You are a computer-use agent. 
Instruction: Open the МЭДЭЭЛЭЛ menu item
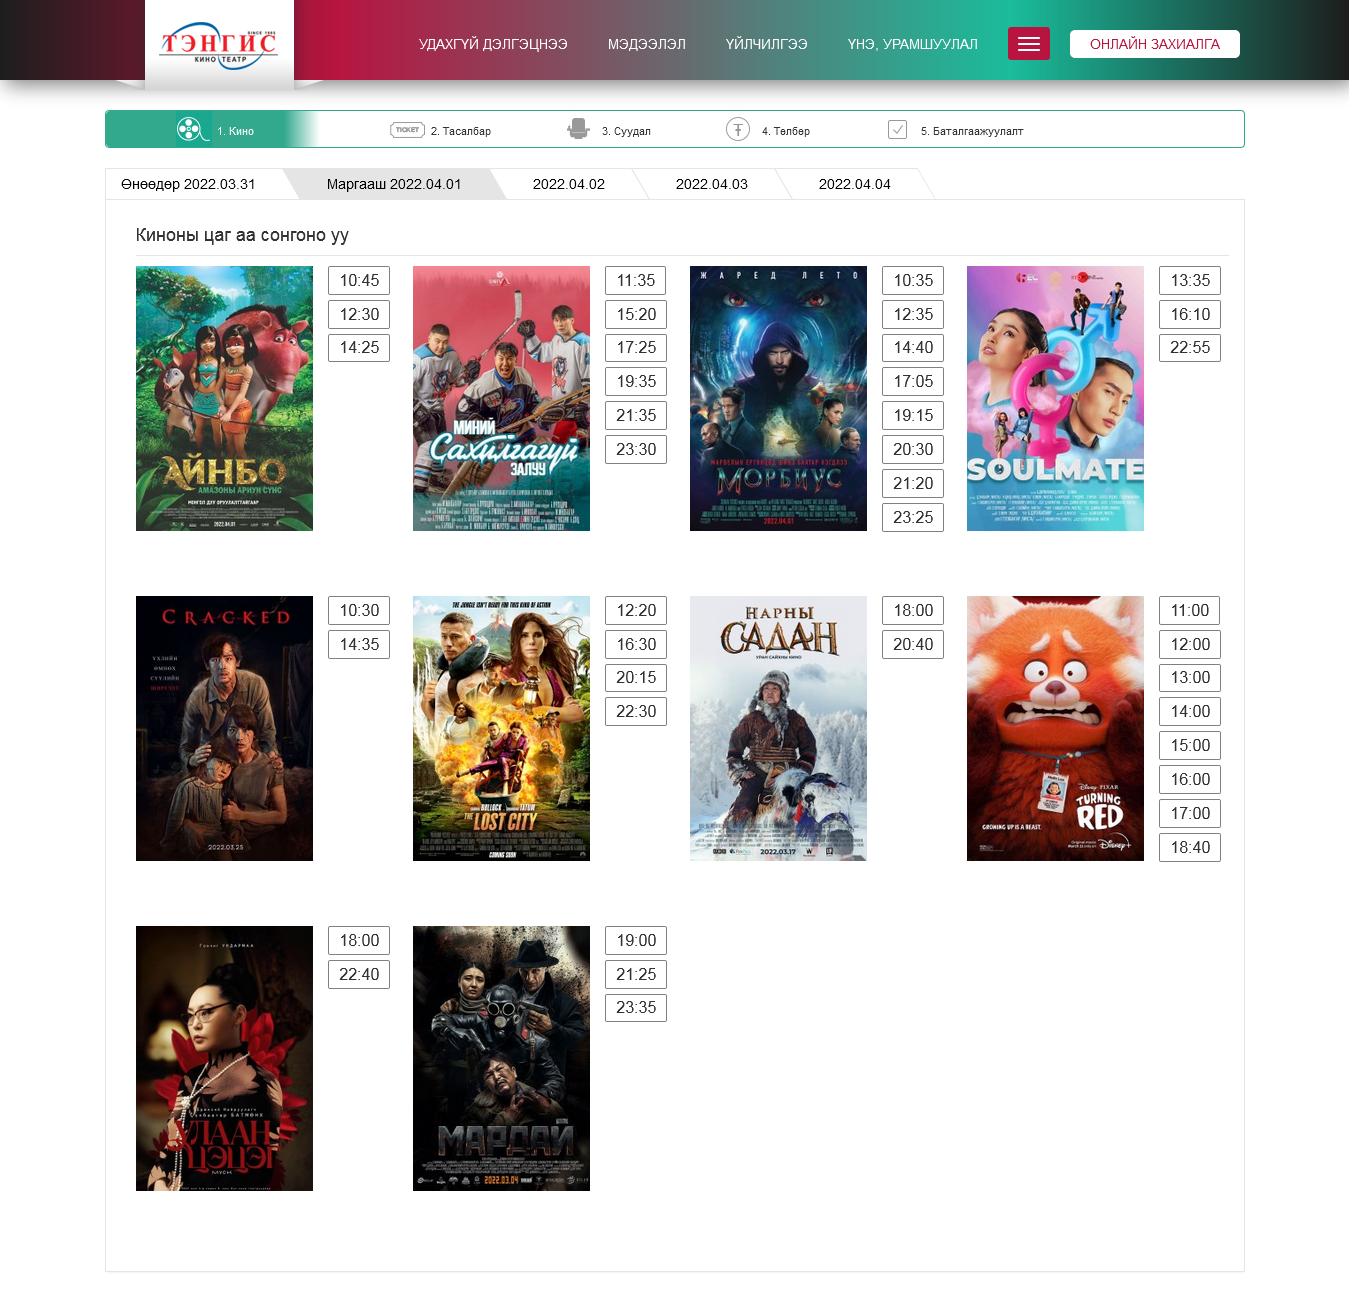pyautogui.click(x=646, y=44)
